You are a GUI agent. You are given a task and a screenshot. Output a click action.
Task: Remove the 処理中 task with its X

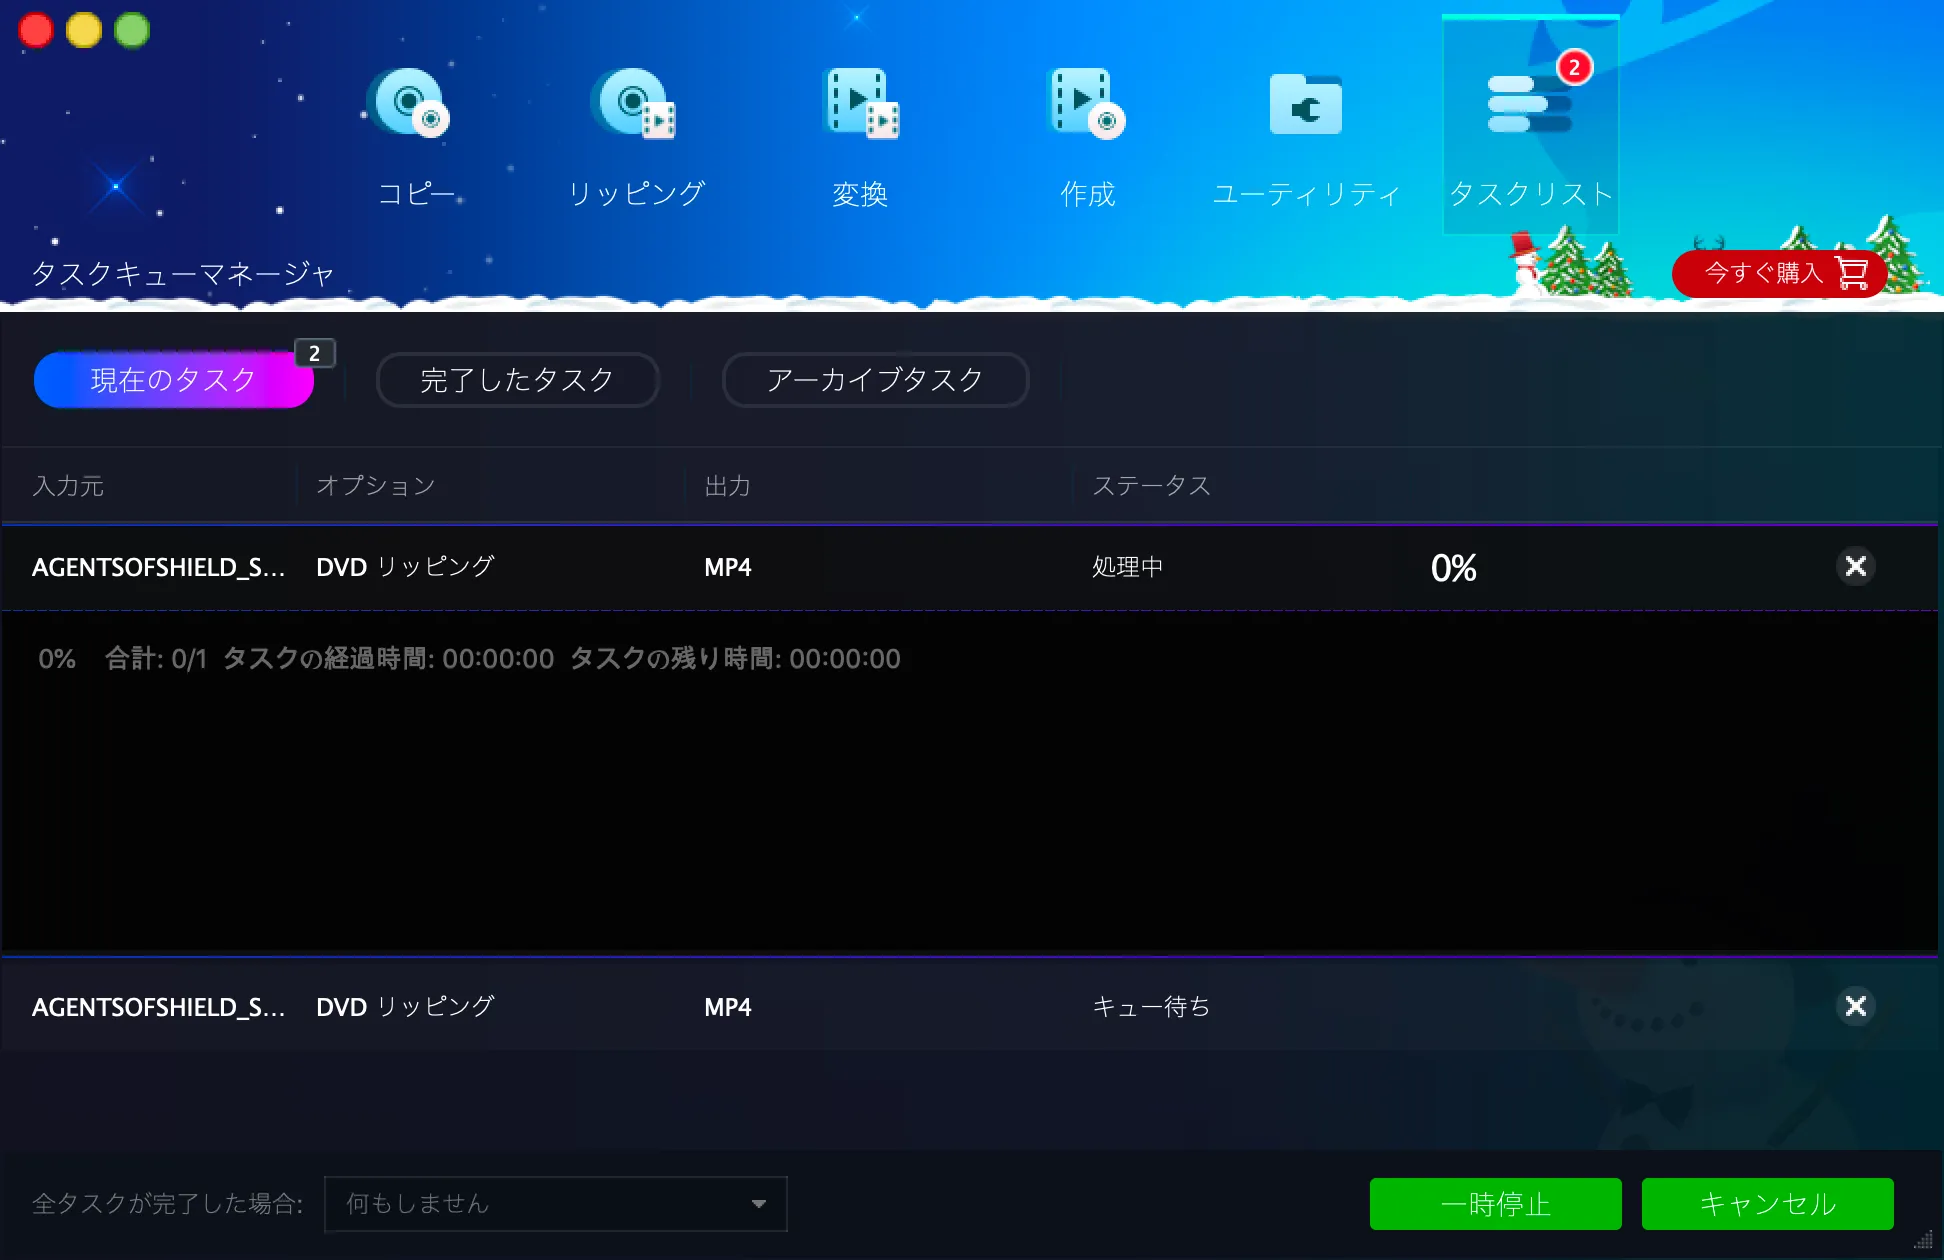(1856, 566)
